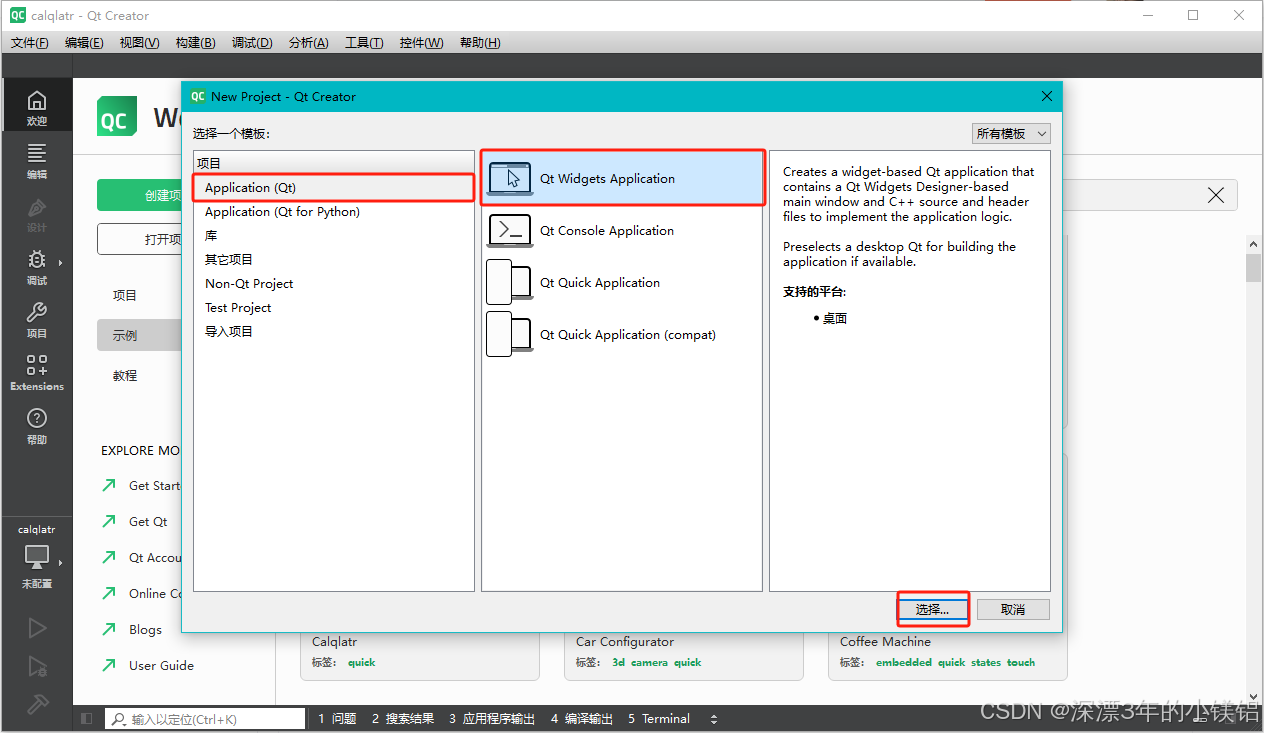The image size is (1264, 733).
Task: Open the 构建(B) menu
Action: click(195, 42)
